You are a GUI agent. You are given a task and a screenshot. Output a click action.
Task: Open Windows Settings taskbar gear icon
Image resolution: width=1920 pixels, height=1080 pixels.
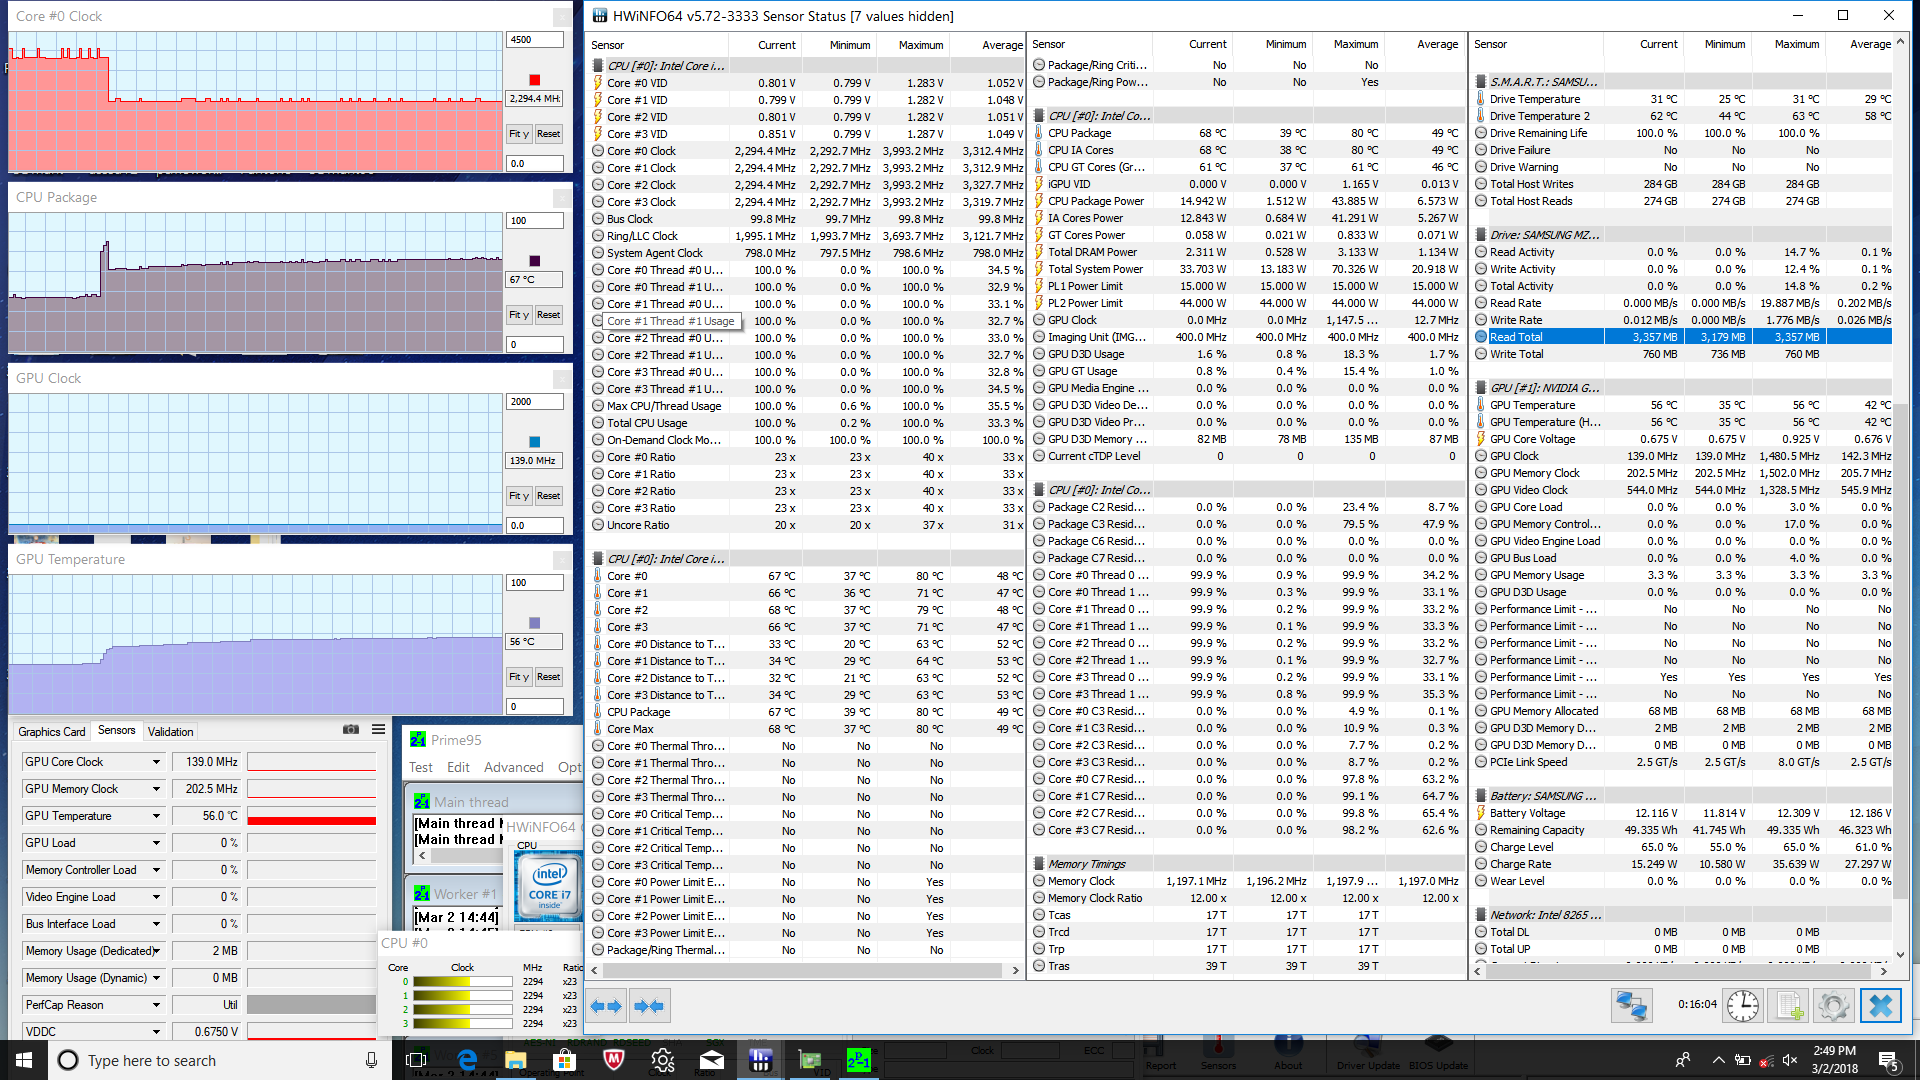tap(662, 1060)
